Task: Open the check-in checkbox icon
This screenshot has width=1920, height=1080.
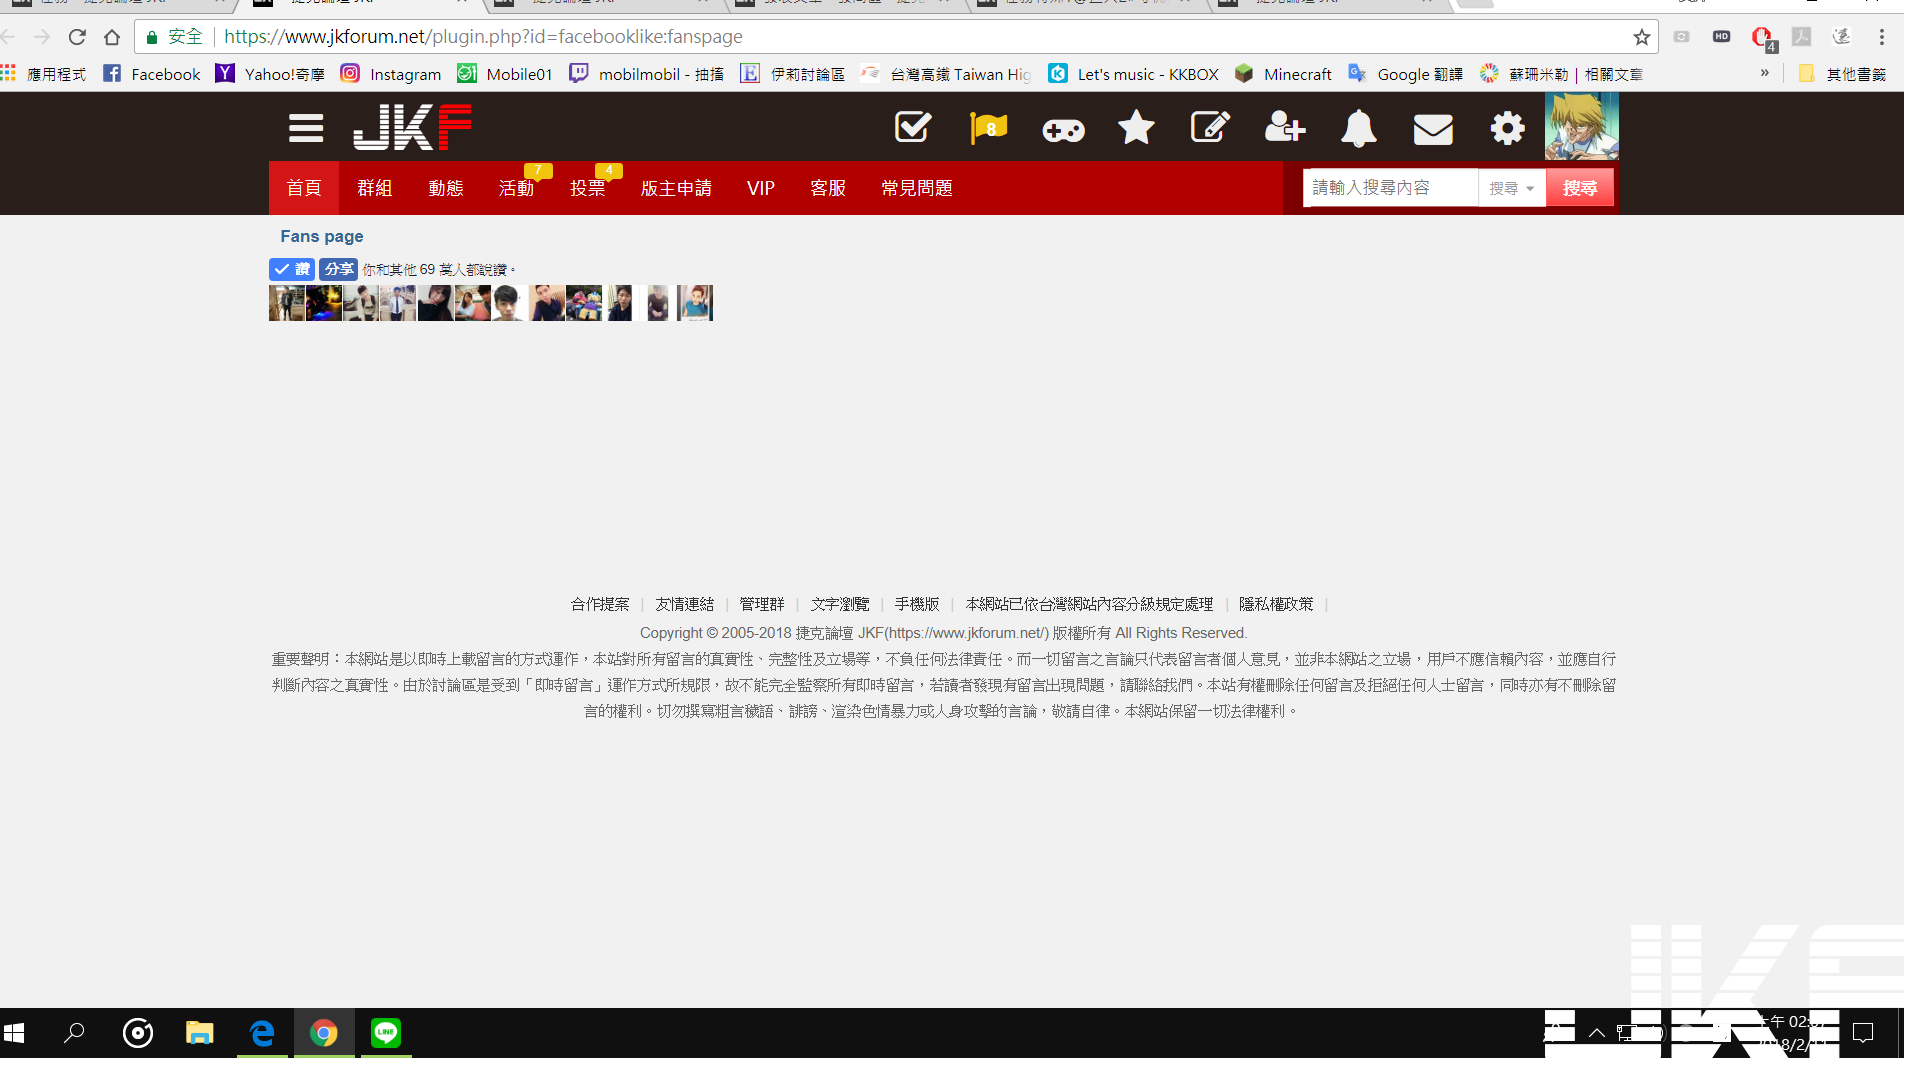Action: (913, 127)
